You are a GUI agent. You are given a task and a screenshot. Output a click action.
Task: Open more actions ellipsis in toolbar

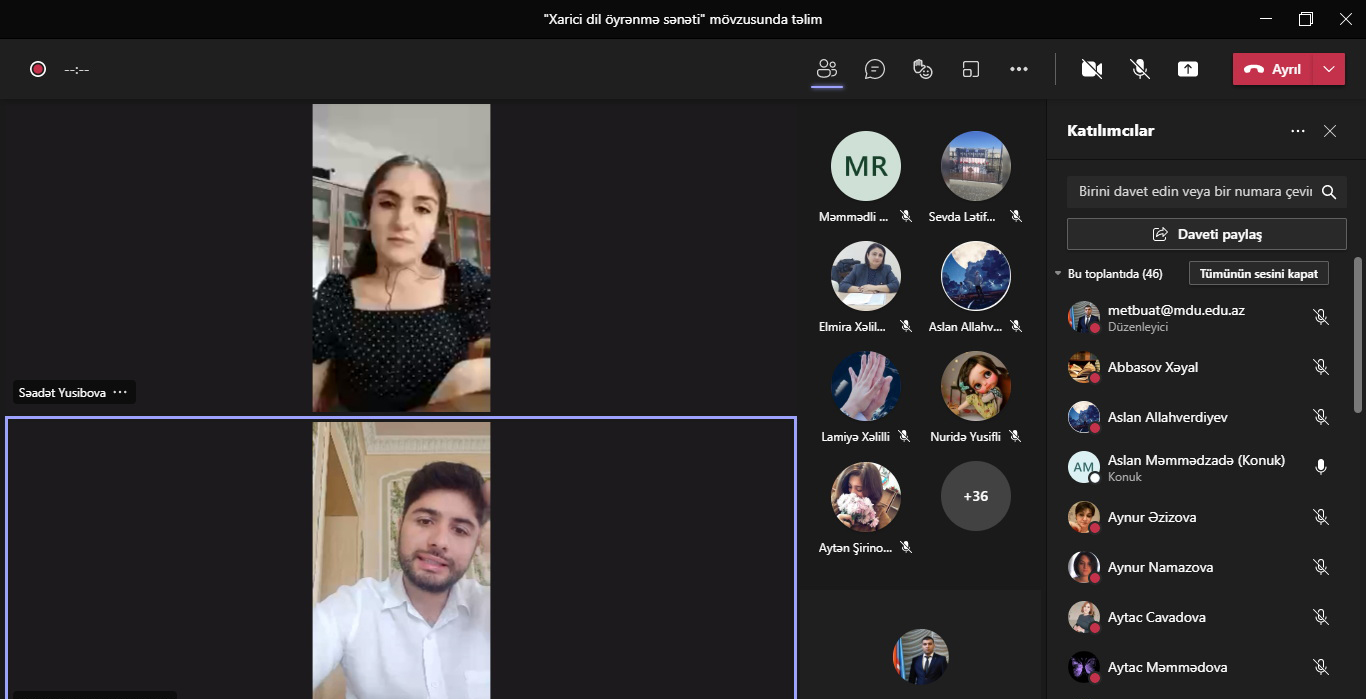(x=1018, y=69)
